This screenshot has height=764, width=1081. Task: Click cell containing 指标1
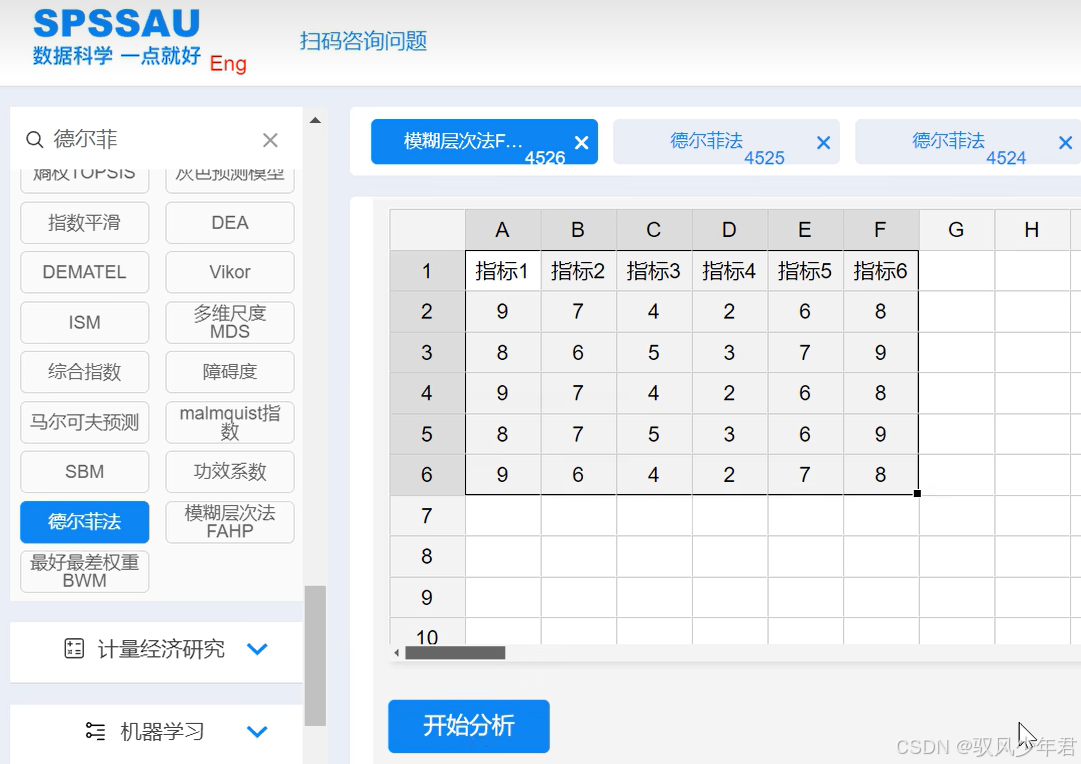coord(503,271)
